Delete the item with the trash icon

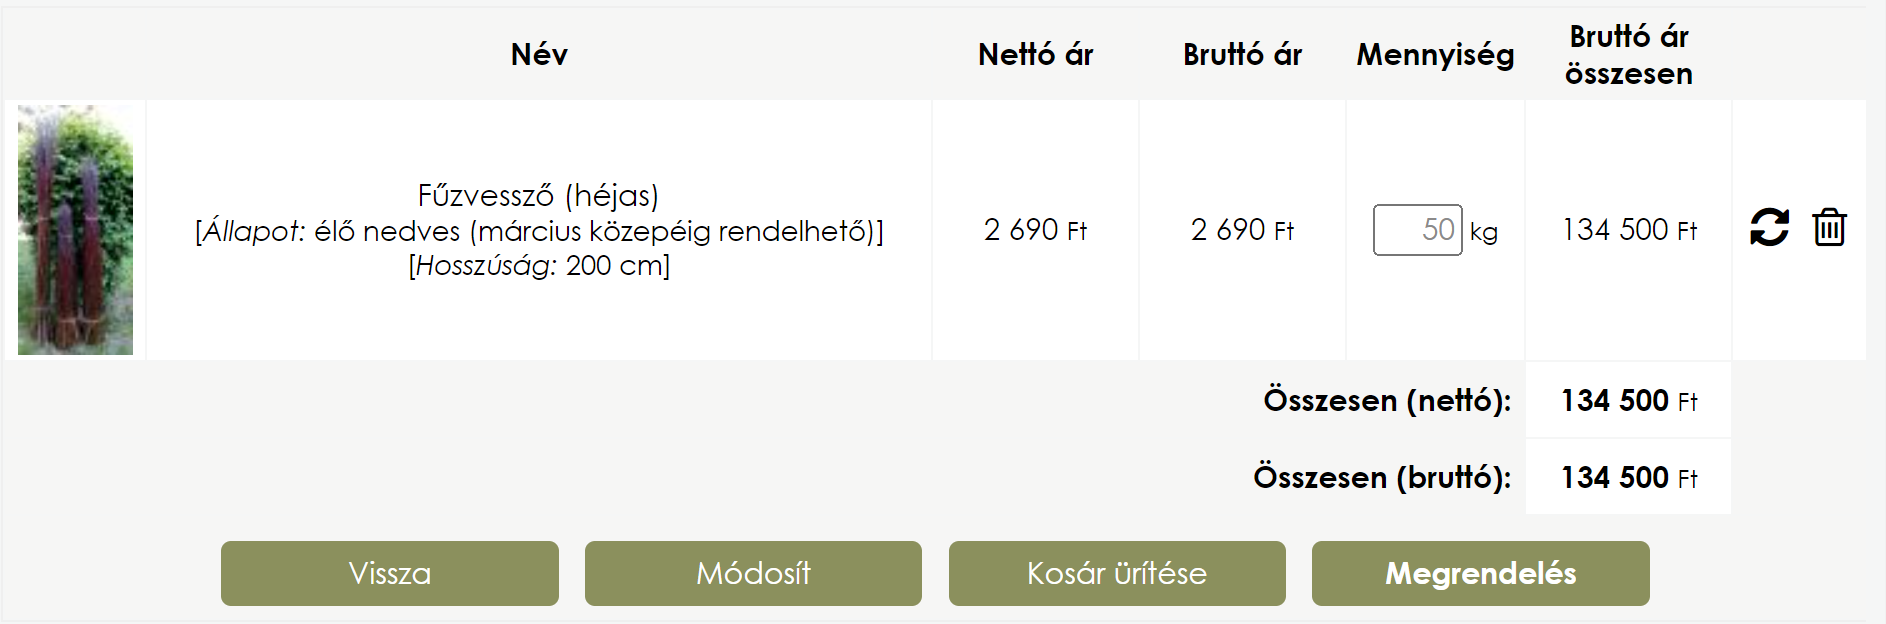1829,228
